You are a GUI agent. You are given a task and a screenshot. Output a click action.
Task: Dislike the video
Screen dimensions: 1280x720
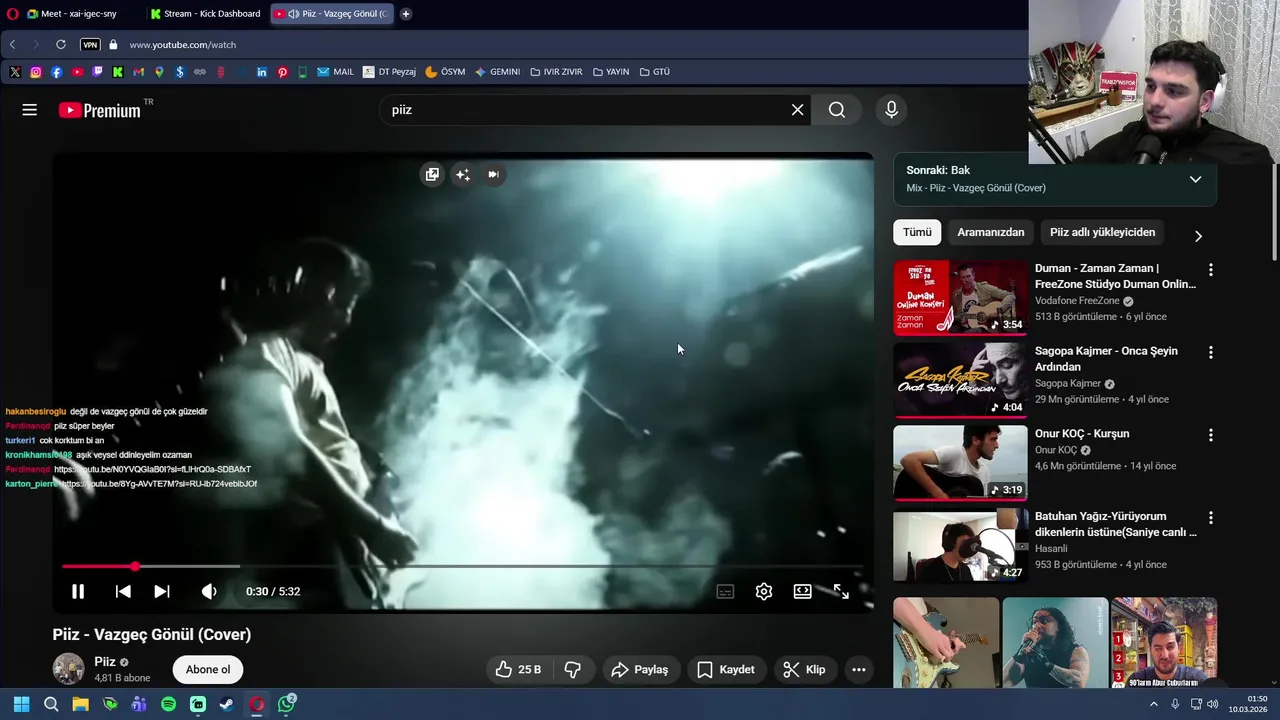pyautogui.click(x=573, y=669)
